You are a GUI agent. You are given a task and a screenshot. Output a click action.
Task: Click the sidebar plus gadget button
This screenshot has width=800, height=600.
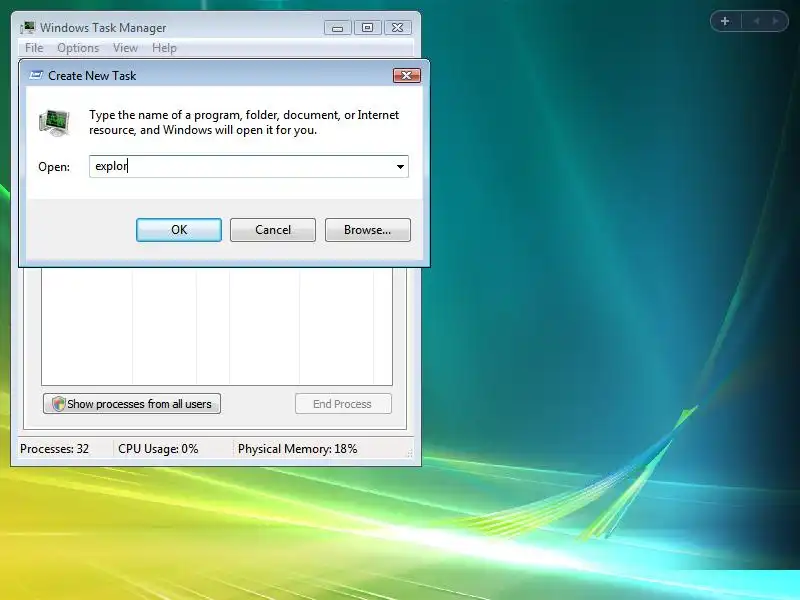725,21
